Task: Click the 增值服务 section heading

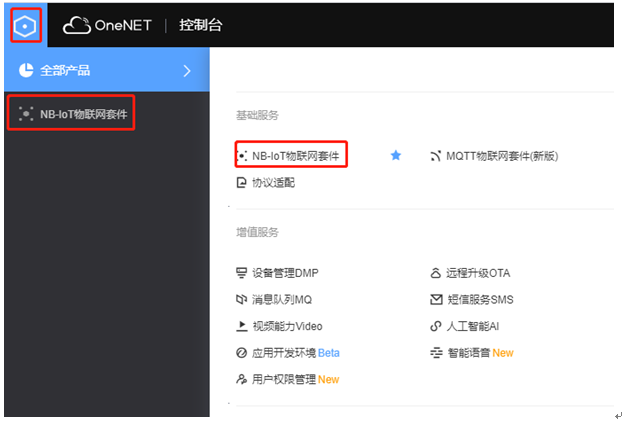Action: [257, 232]
